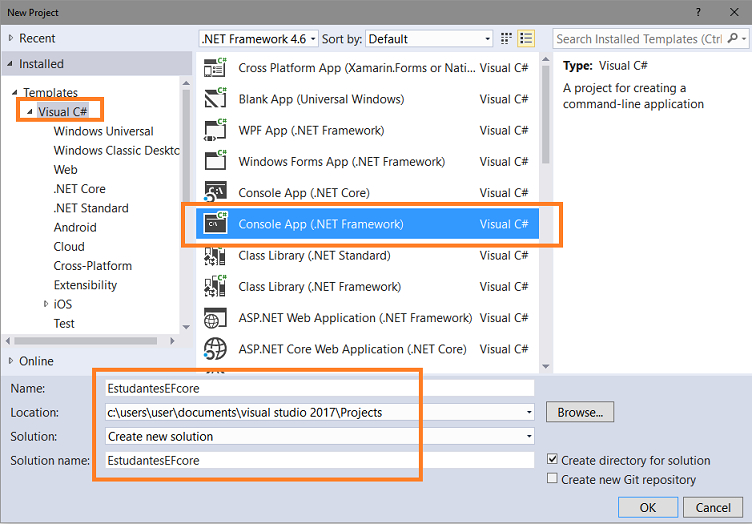Click the ASP.NET Core Web Application globe icon
The width and height of the screenshot is (752, 524).
point(215,349)
